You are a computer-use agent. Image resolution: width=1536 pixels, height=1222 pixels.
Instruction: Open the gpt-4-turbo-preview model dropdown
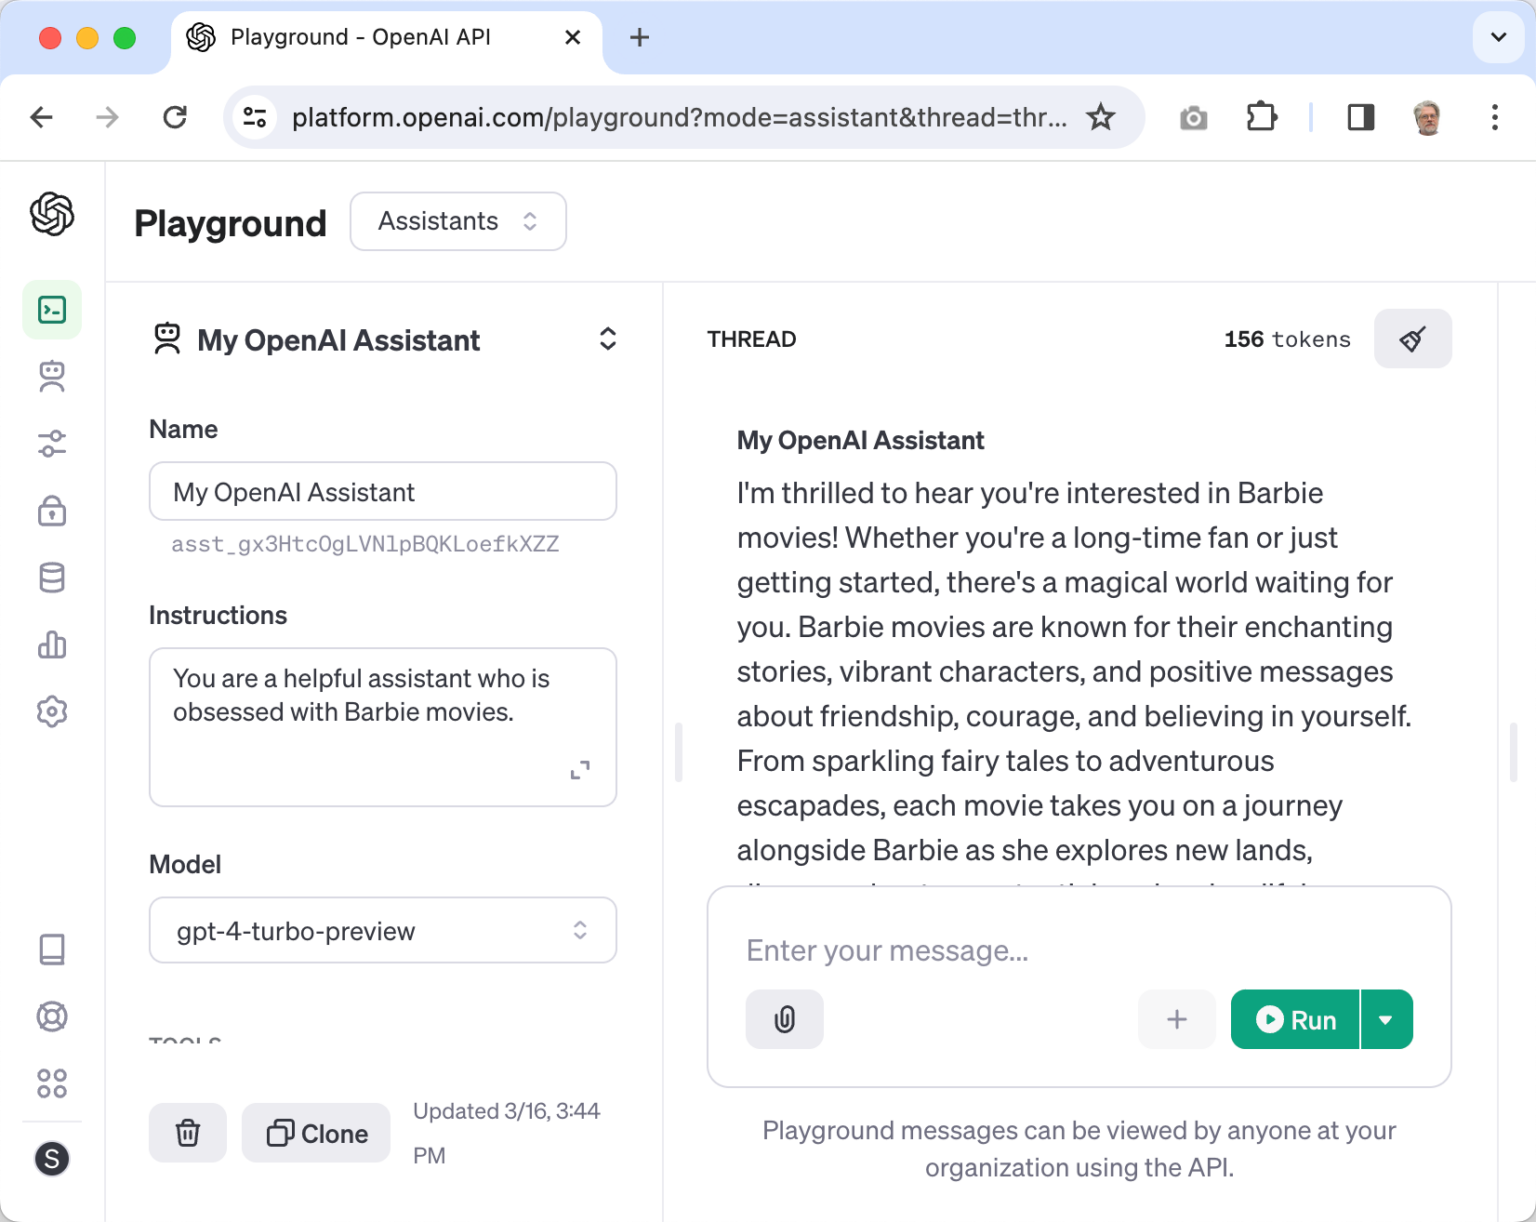pyautogui.click(x=382, y=931)
